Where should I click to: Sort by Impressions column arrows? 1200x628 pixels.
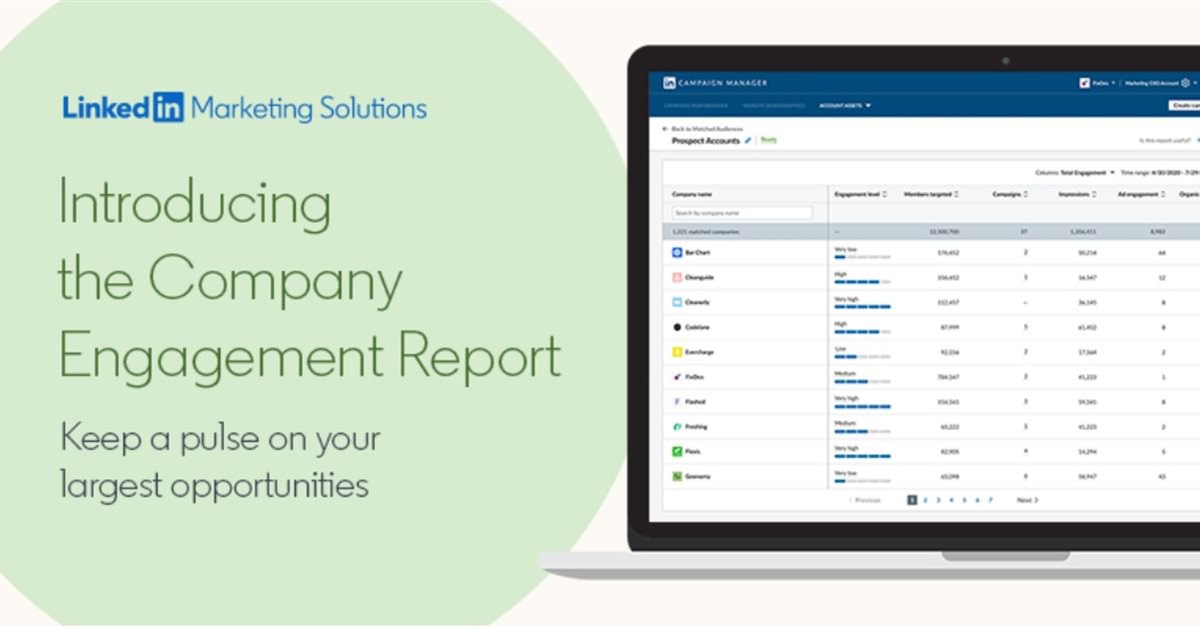(x=1094, y=194)
